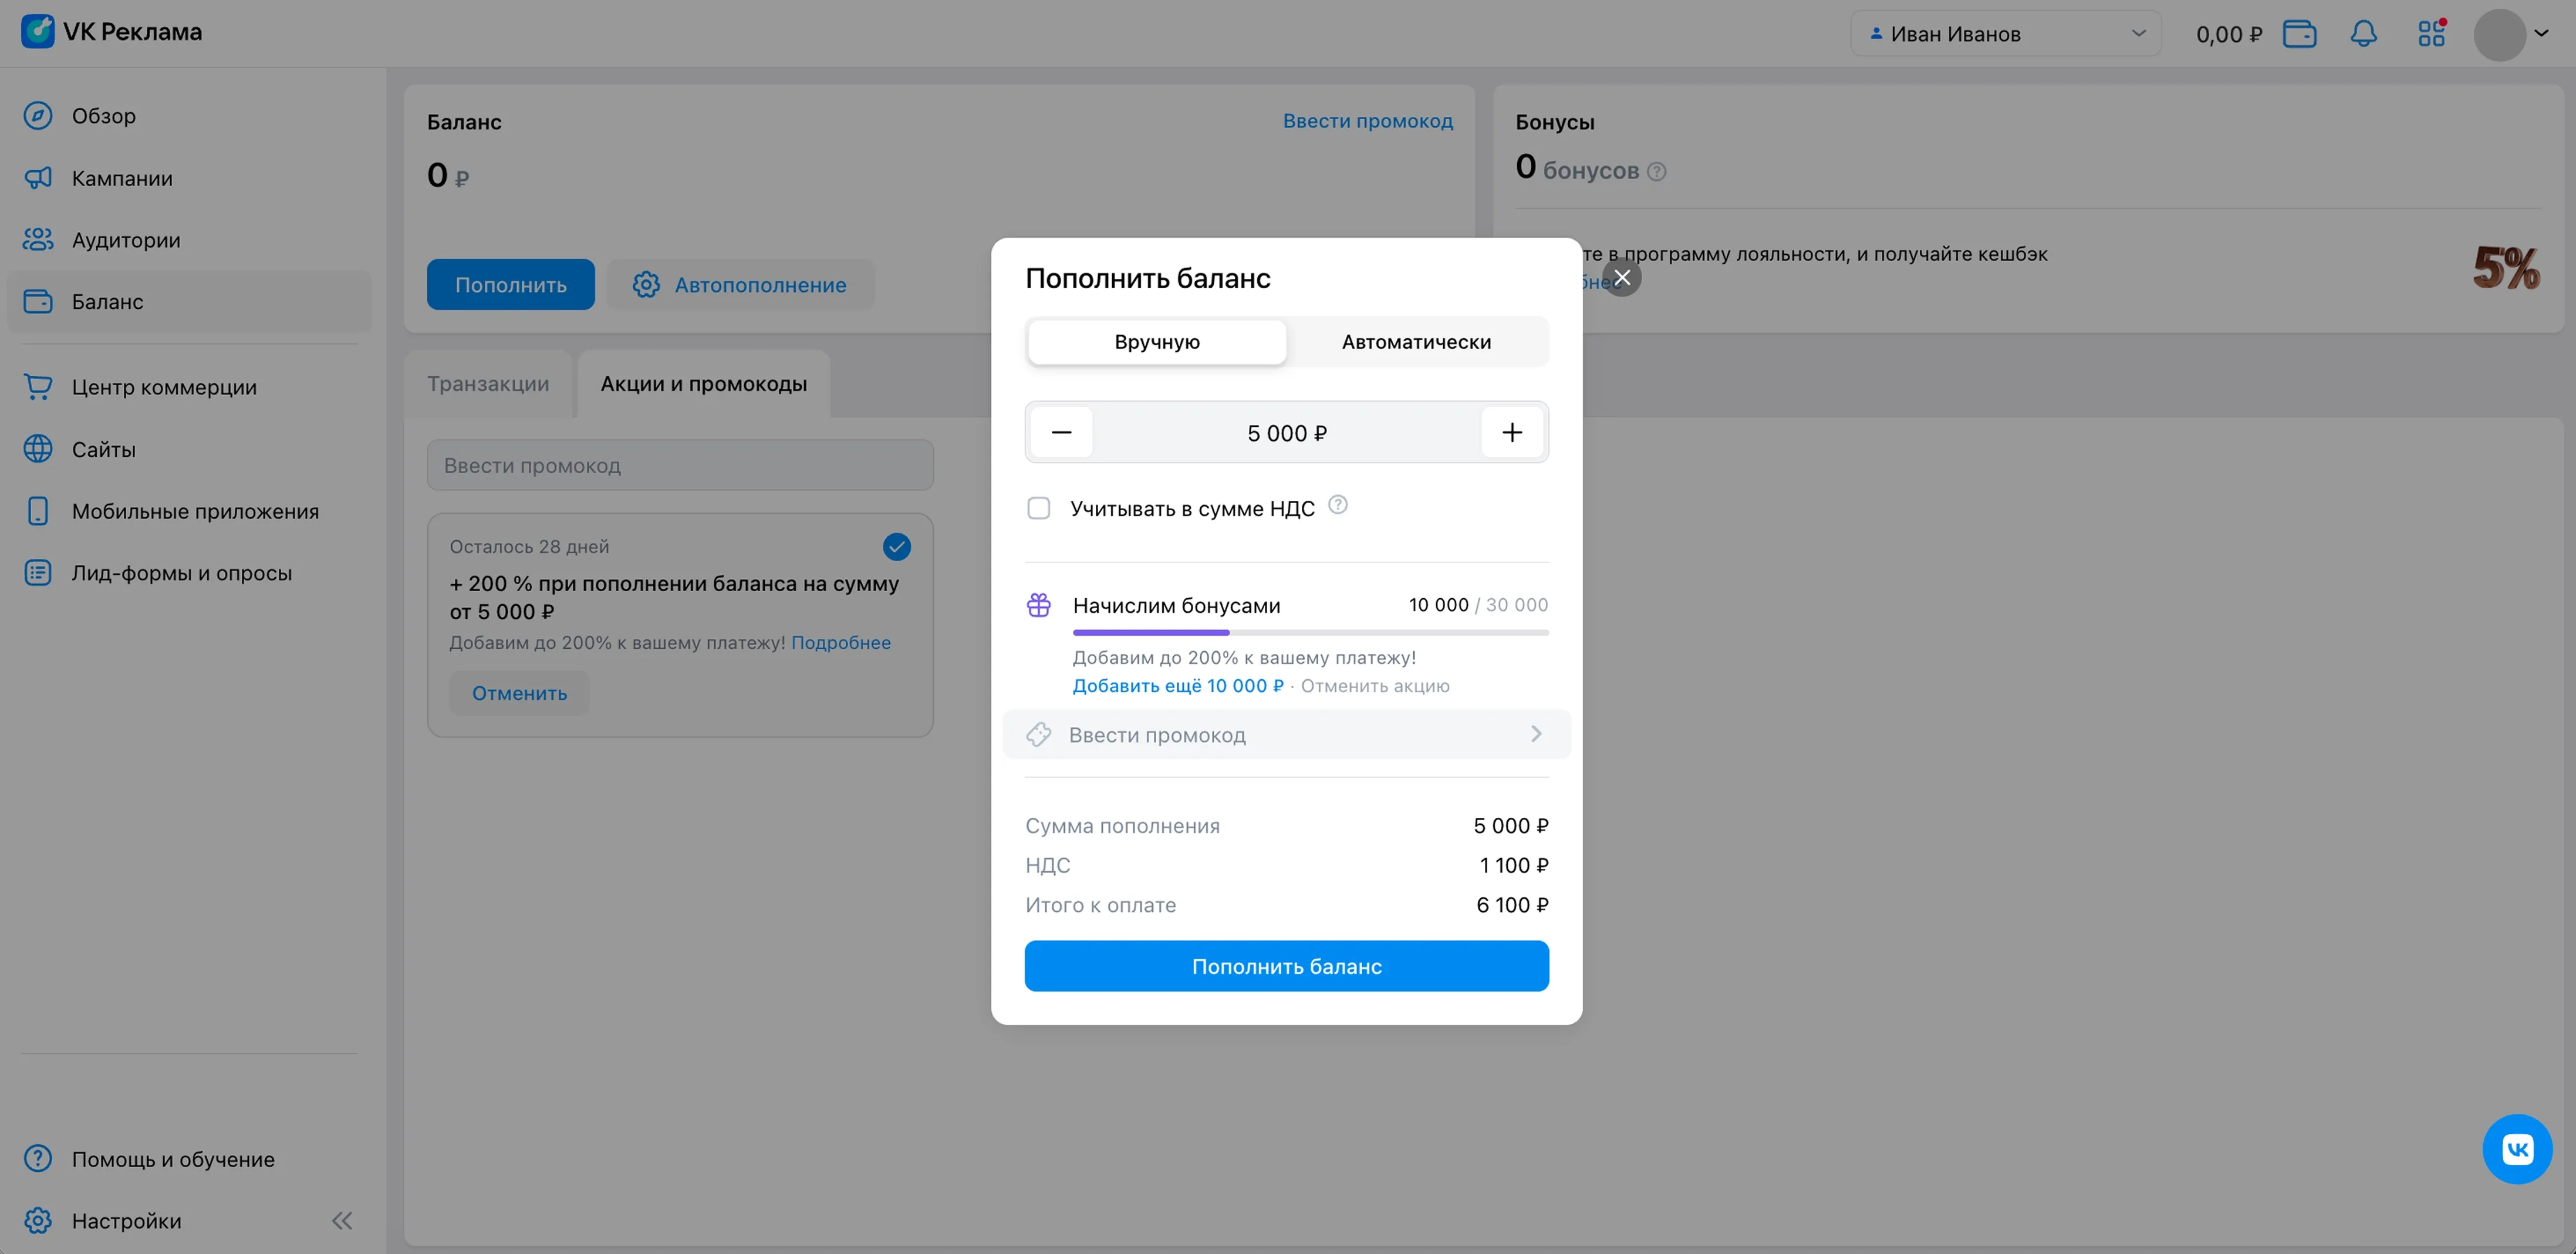This screenshot has height=1254, width=2576.
Task: Open the Центр коммерции cart icon
Action: [x=38, y=387]
